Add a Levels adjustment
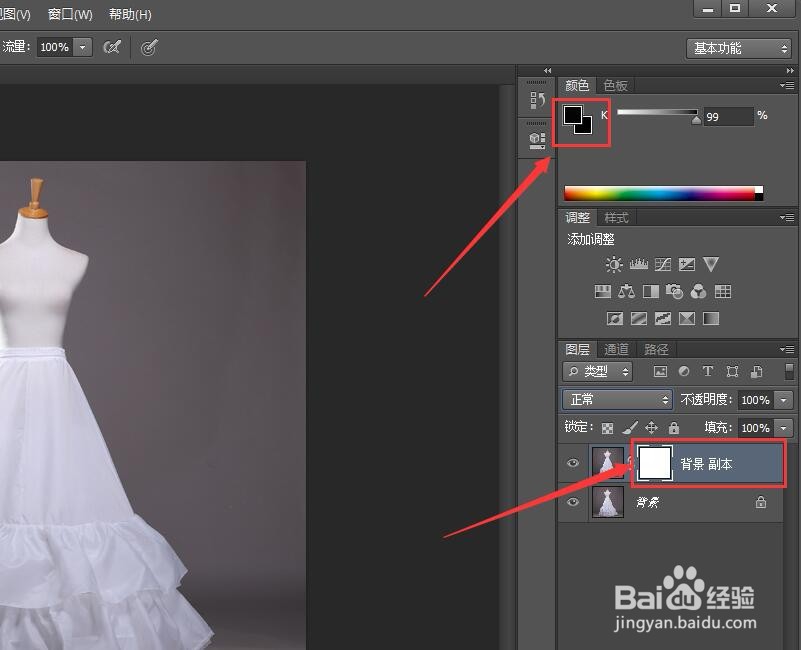801x650 pixels. [639, 264]
